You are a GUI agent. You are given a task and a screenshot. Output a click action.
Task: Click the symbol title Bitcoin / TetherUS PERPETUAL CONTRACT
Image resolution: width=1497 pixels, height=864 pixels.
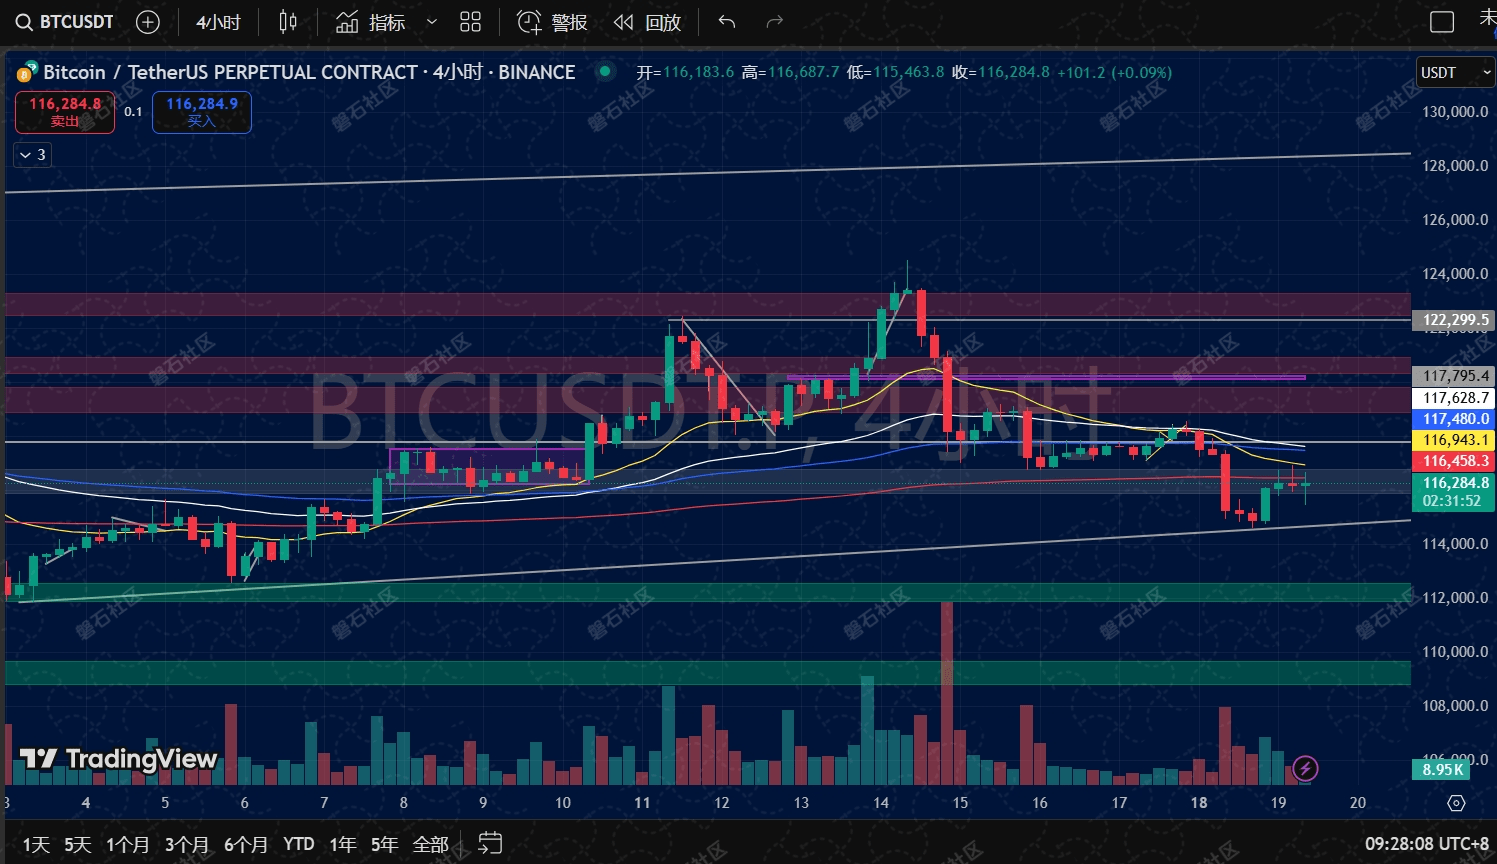pyautogui.click(x=230, y=72)
